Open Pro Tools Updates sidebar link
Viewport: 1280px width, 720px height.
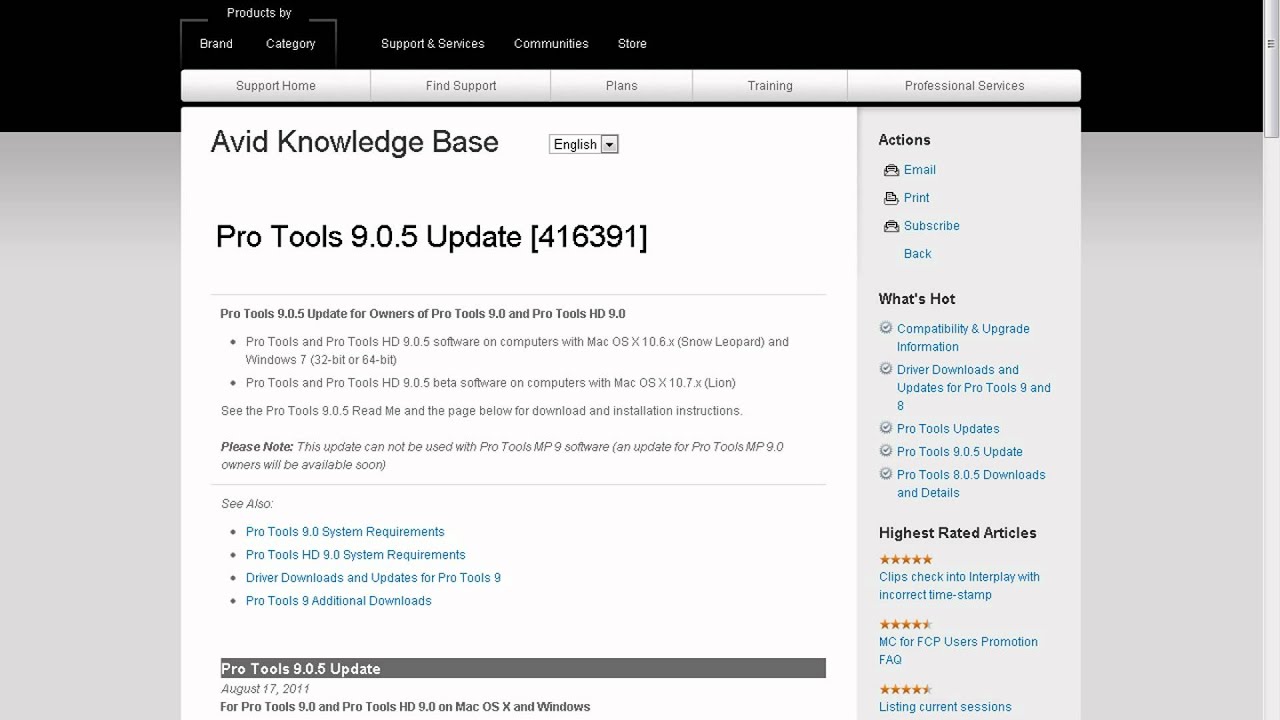pos(948,429)
